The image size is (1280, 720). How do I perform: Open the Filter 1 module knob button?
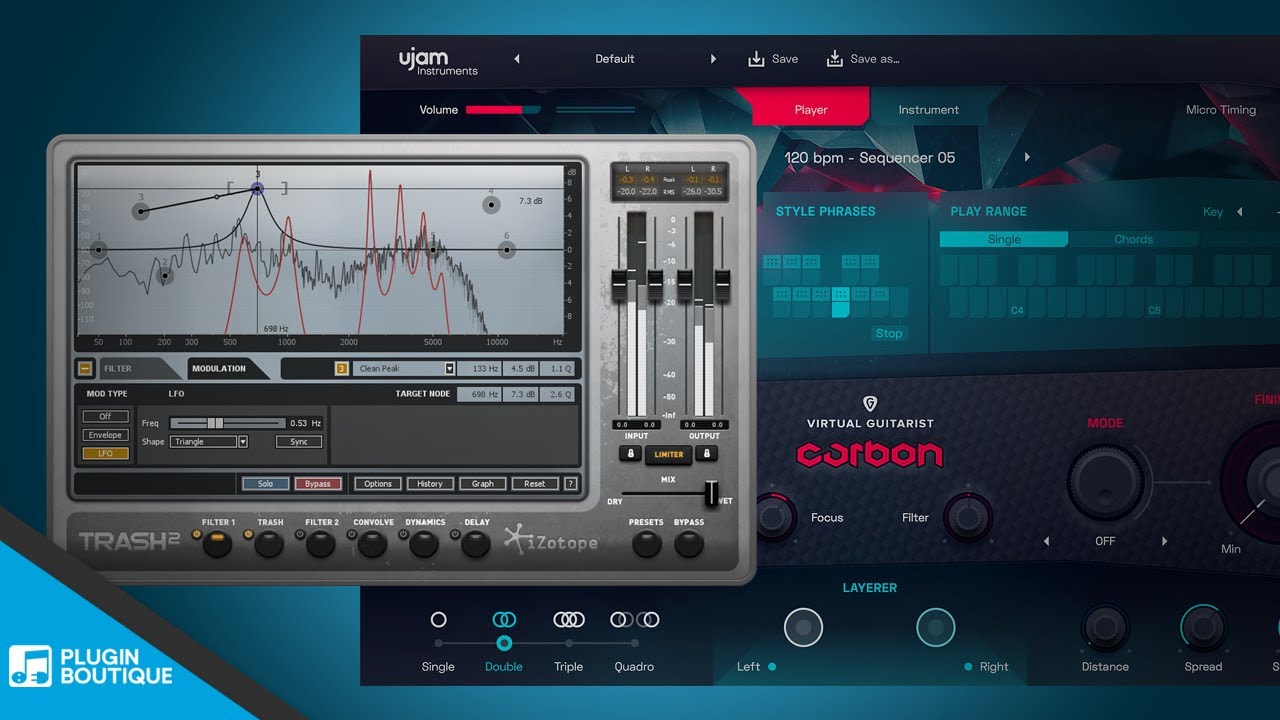click(217, 545)
